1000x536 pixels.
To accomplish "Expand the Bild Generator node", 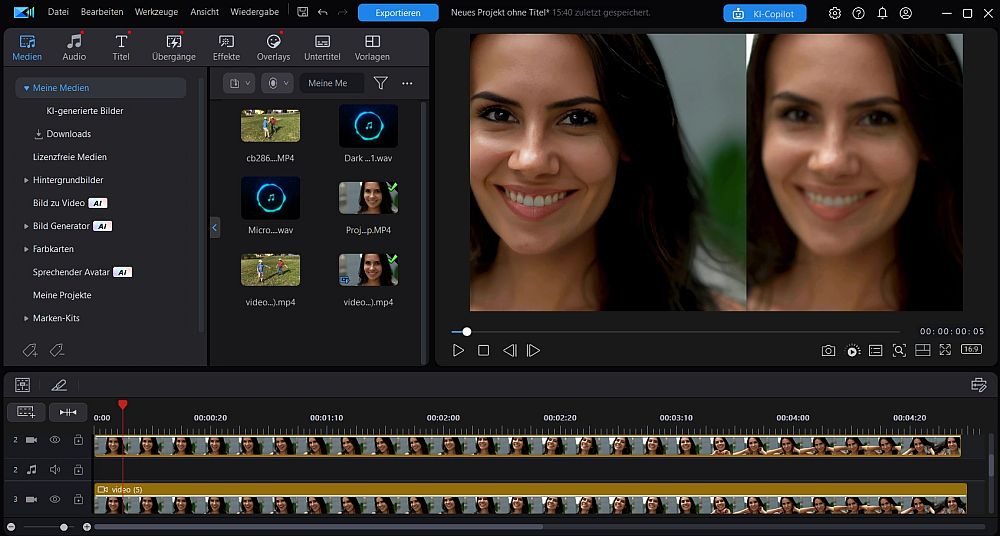I will [26, 226].
